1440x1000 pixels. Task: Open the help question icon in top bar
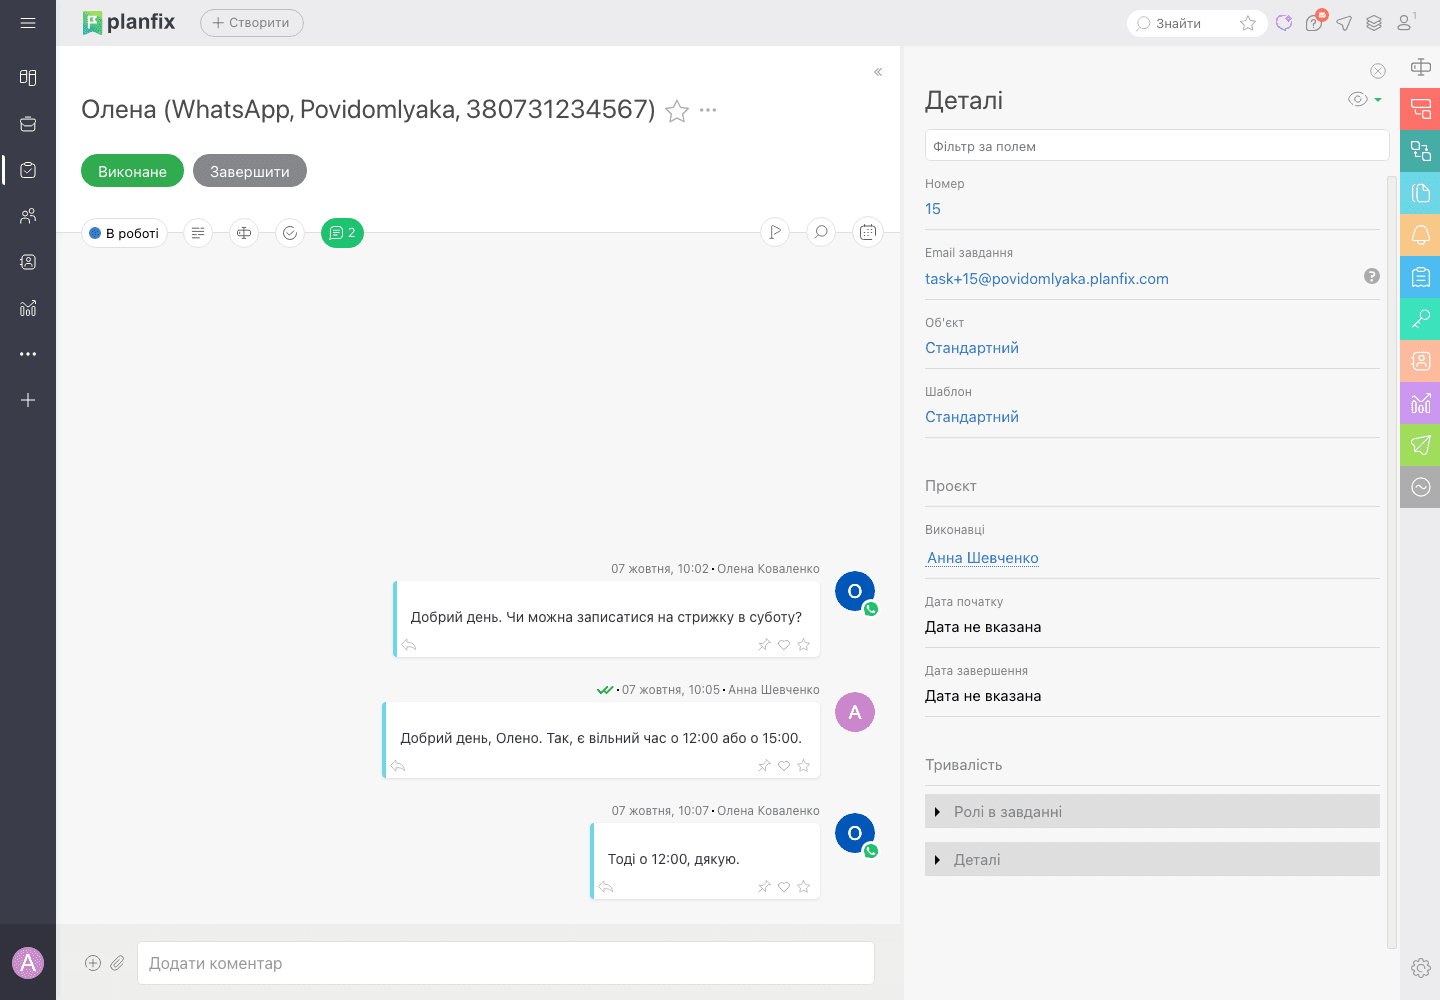[1314, 23]
